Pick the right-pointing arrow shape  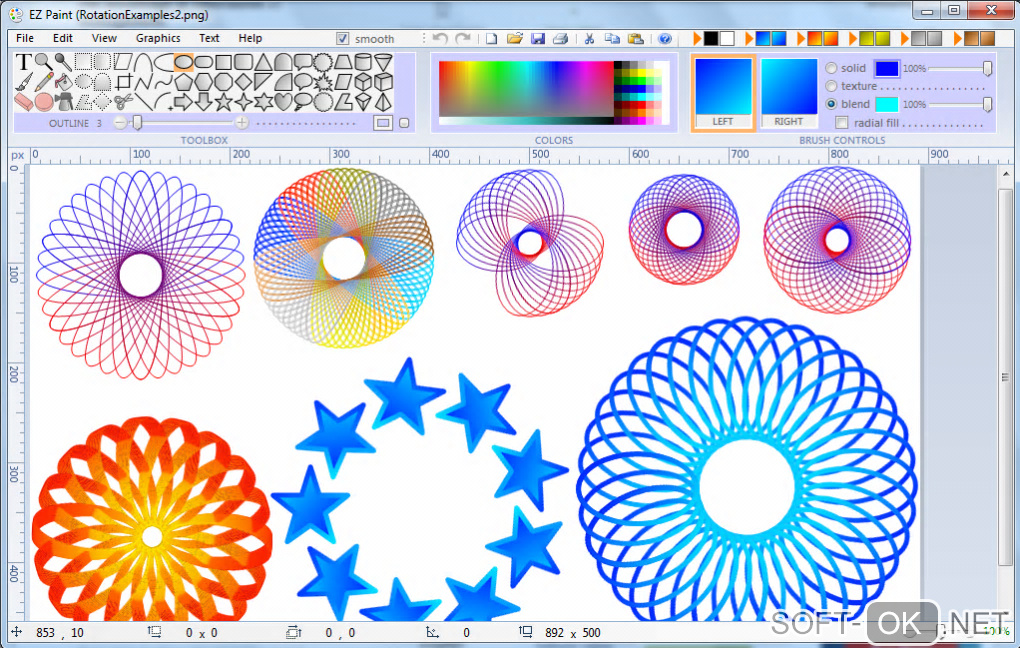pyautogui.click(x=183, y=101)
